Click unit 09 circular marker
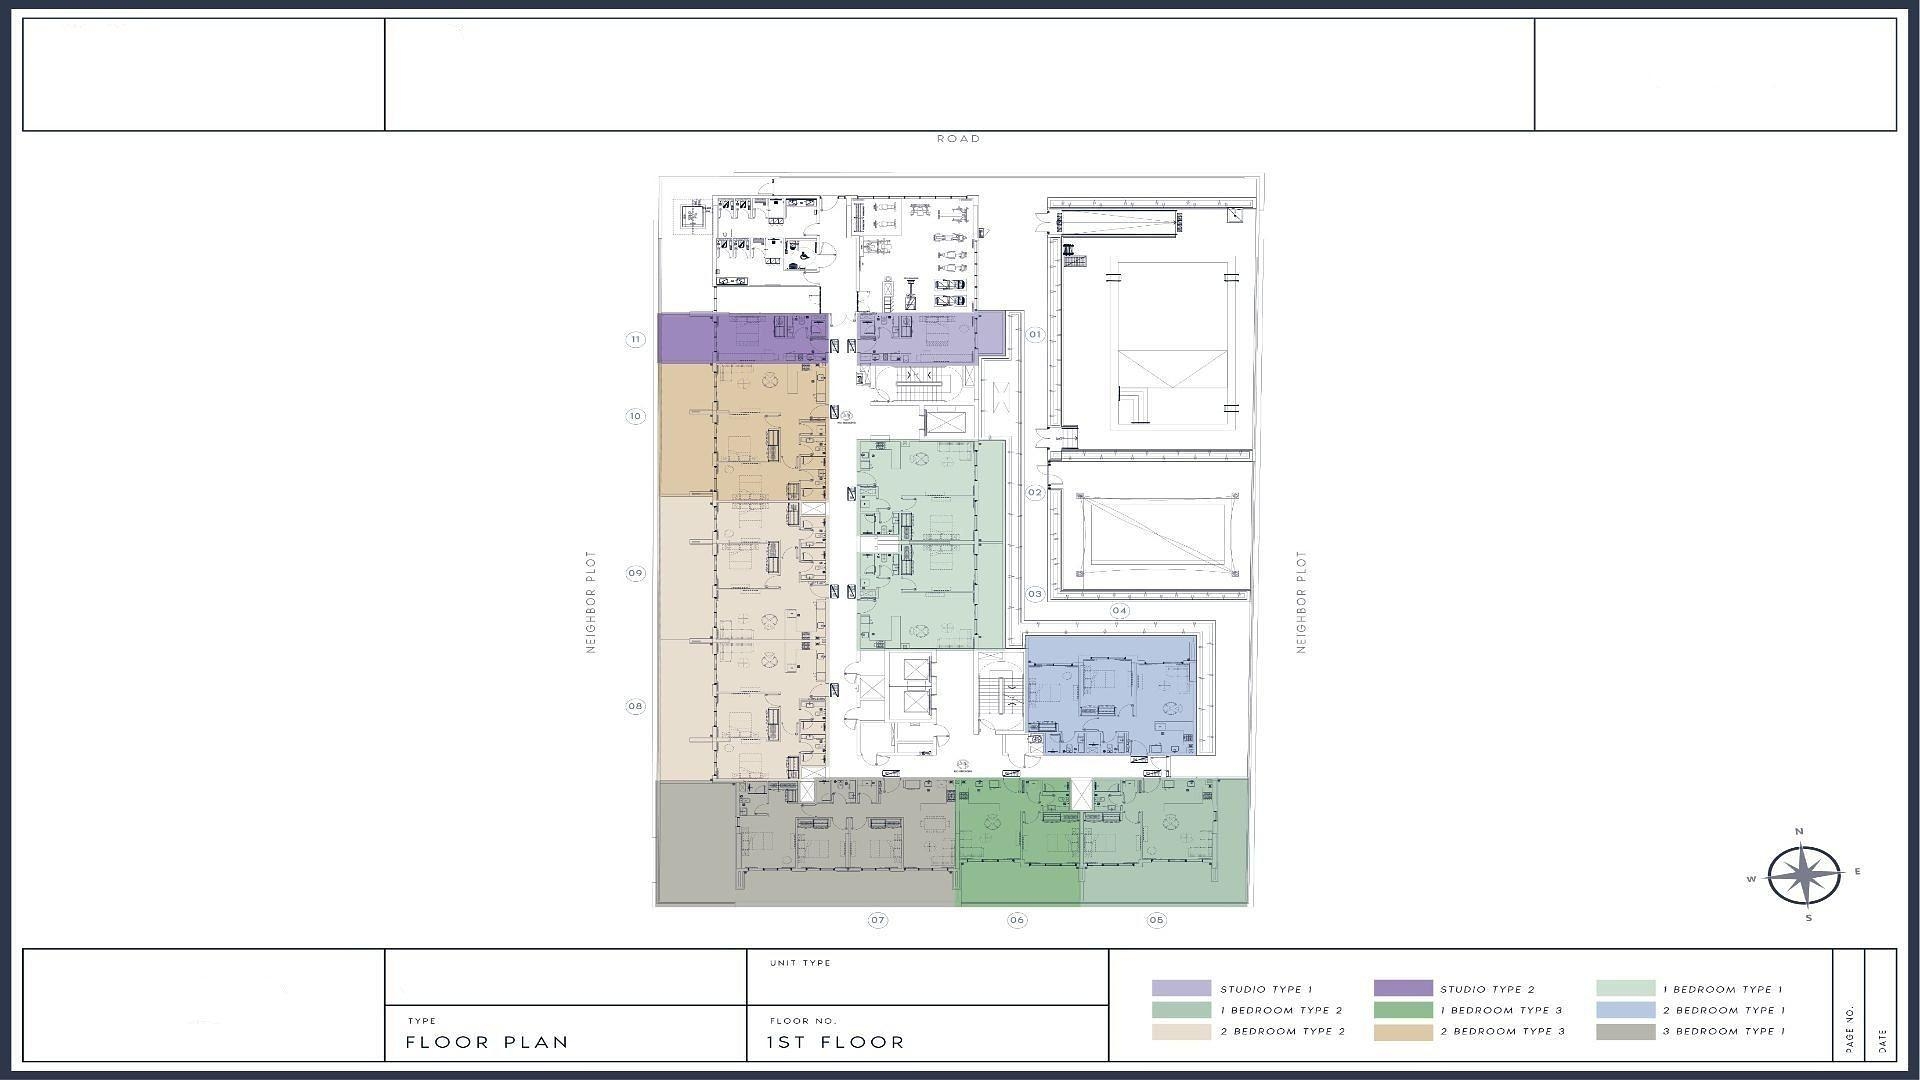The height and width of the screenshot is (1080, 1920). 636,574
